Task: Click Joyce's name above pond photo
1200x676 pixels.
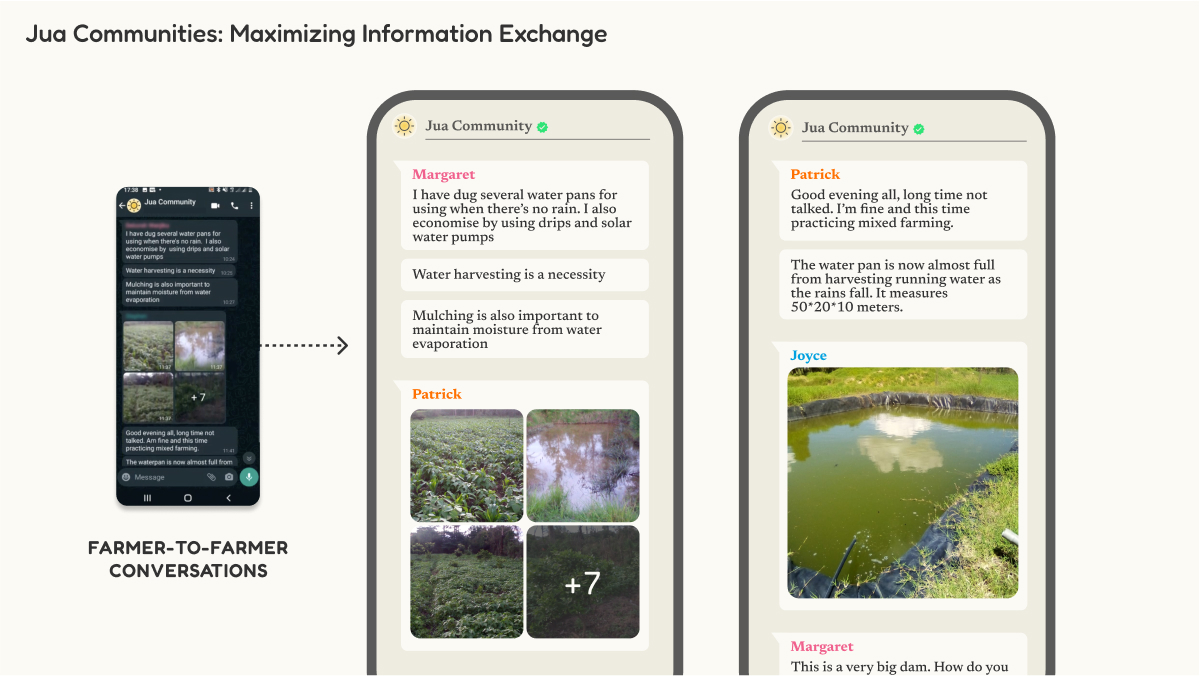Action: 809,355
